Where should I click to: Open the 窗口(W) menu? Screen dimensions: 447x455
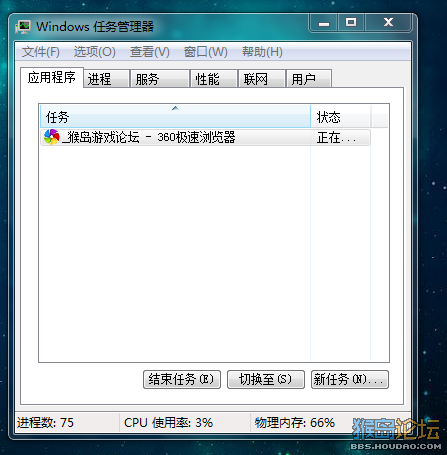[x=206, y=52]
